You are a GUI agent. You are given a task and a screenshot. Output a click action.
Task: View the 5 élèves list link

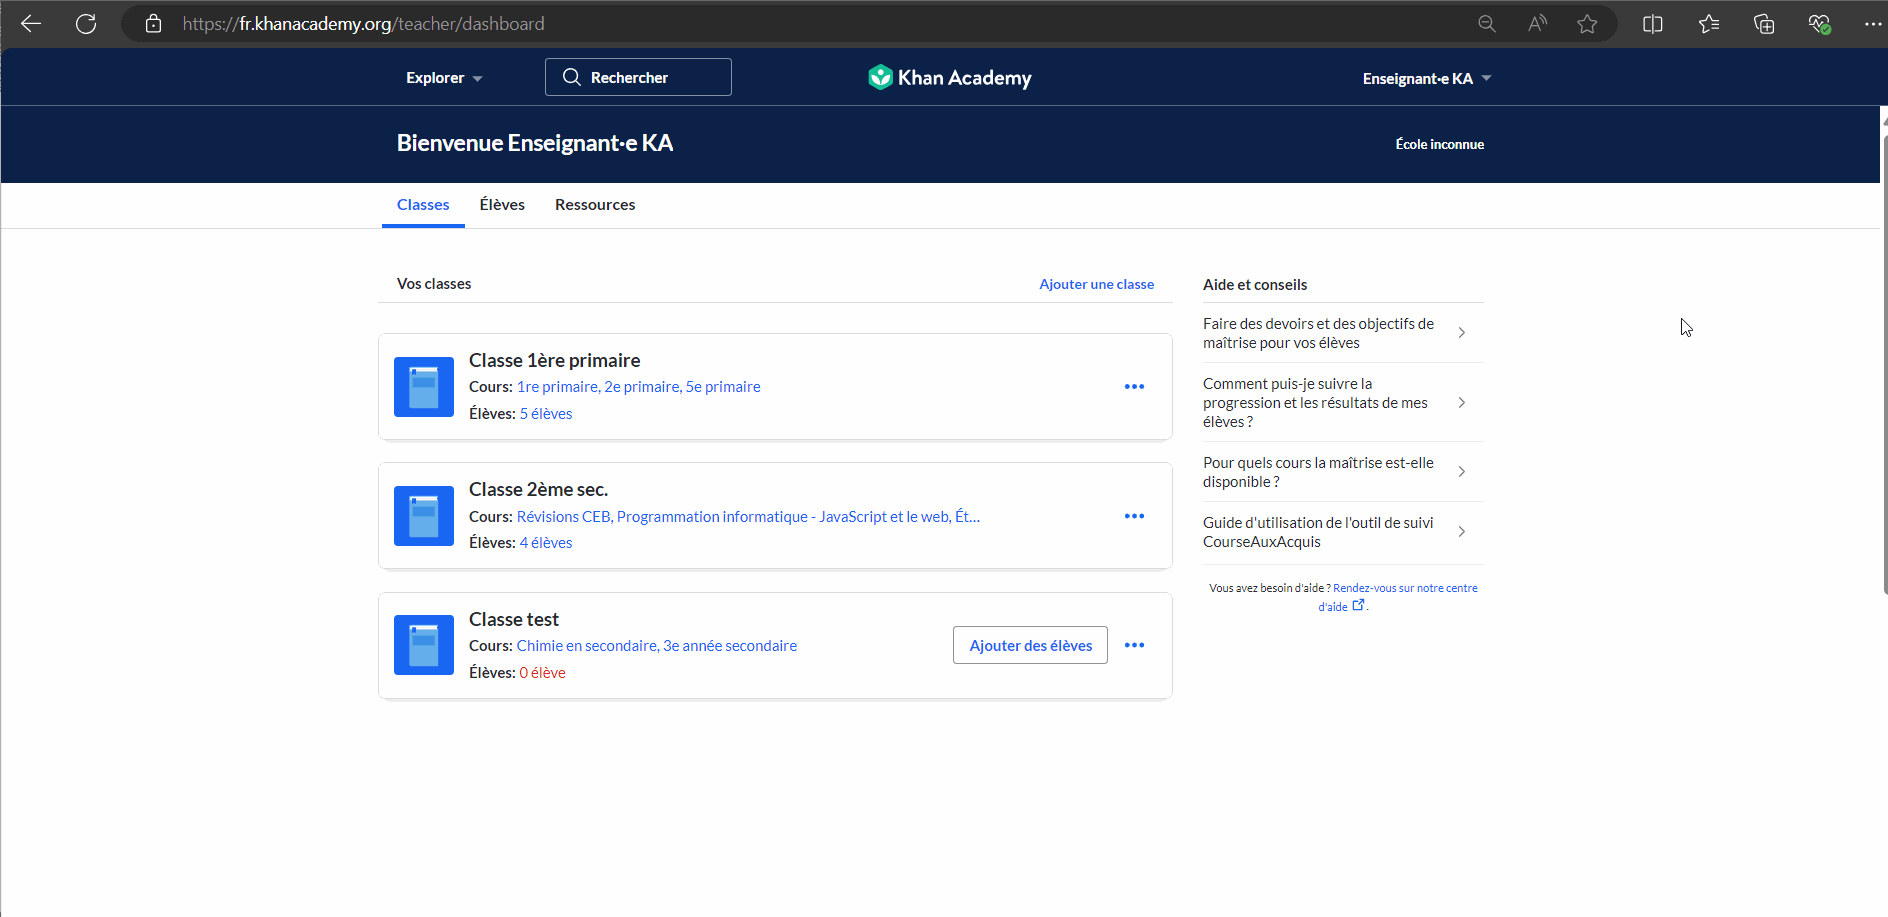click(x=546, y=414)
